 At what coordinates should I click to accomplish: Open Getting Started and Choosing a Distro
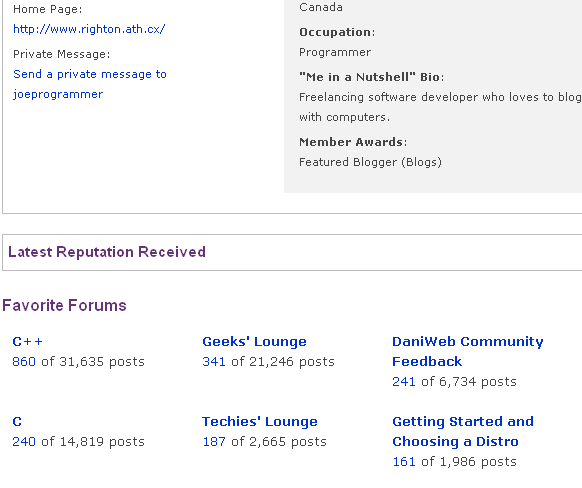point(463,432)
